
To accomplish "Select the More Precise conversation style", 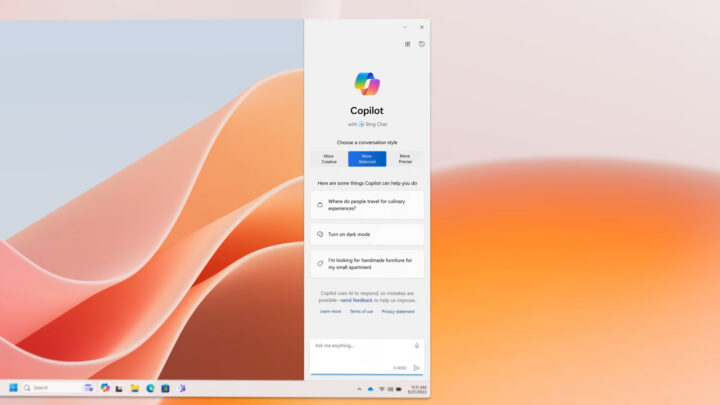I will coord(405,158).
